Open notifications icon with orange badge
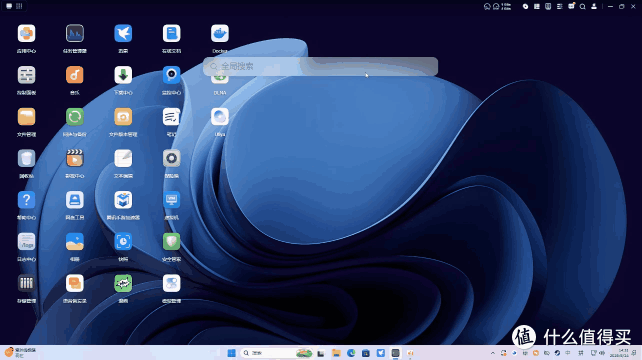This screenshot has width=642, height=360. click(x=571, y=6)
